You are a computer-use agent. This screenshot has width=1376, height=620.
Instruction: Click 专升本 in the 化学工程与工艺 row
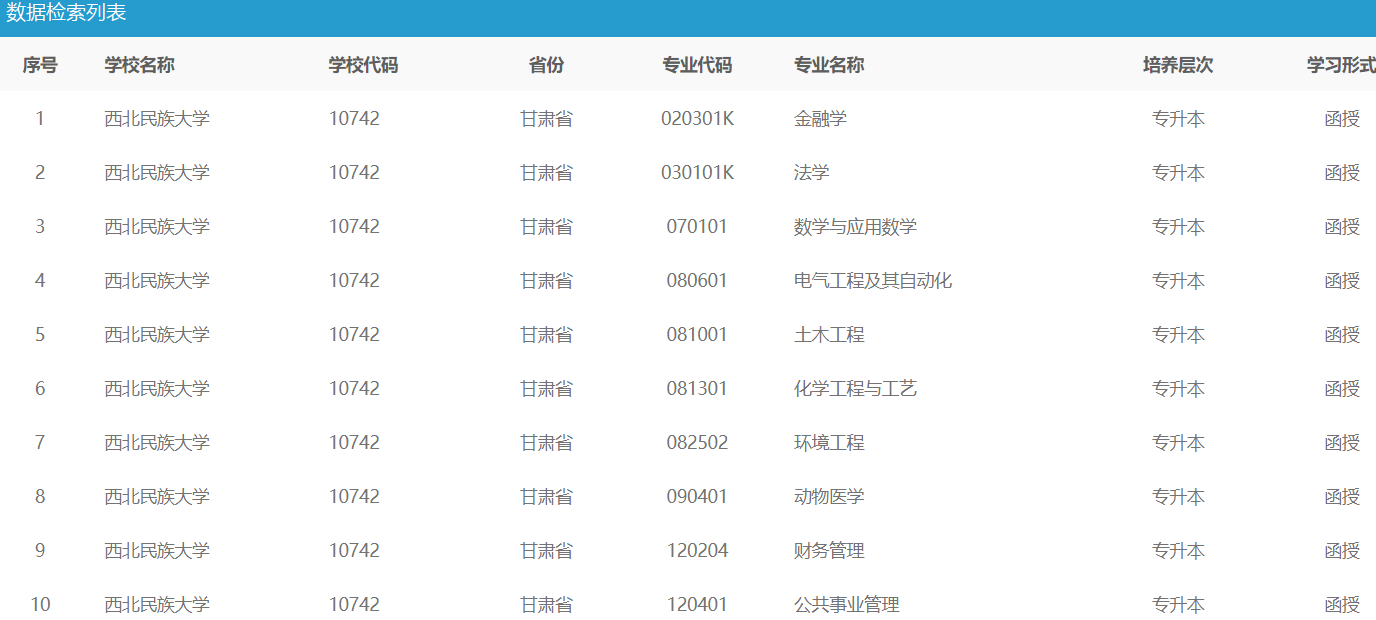click(x=1178, y=389)
